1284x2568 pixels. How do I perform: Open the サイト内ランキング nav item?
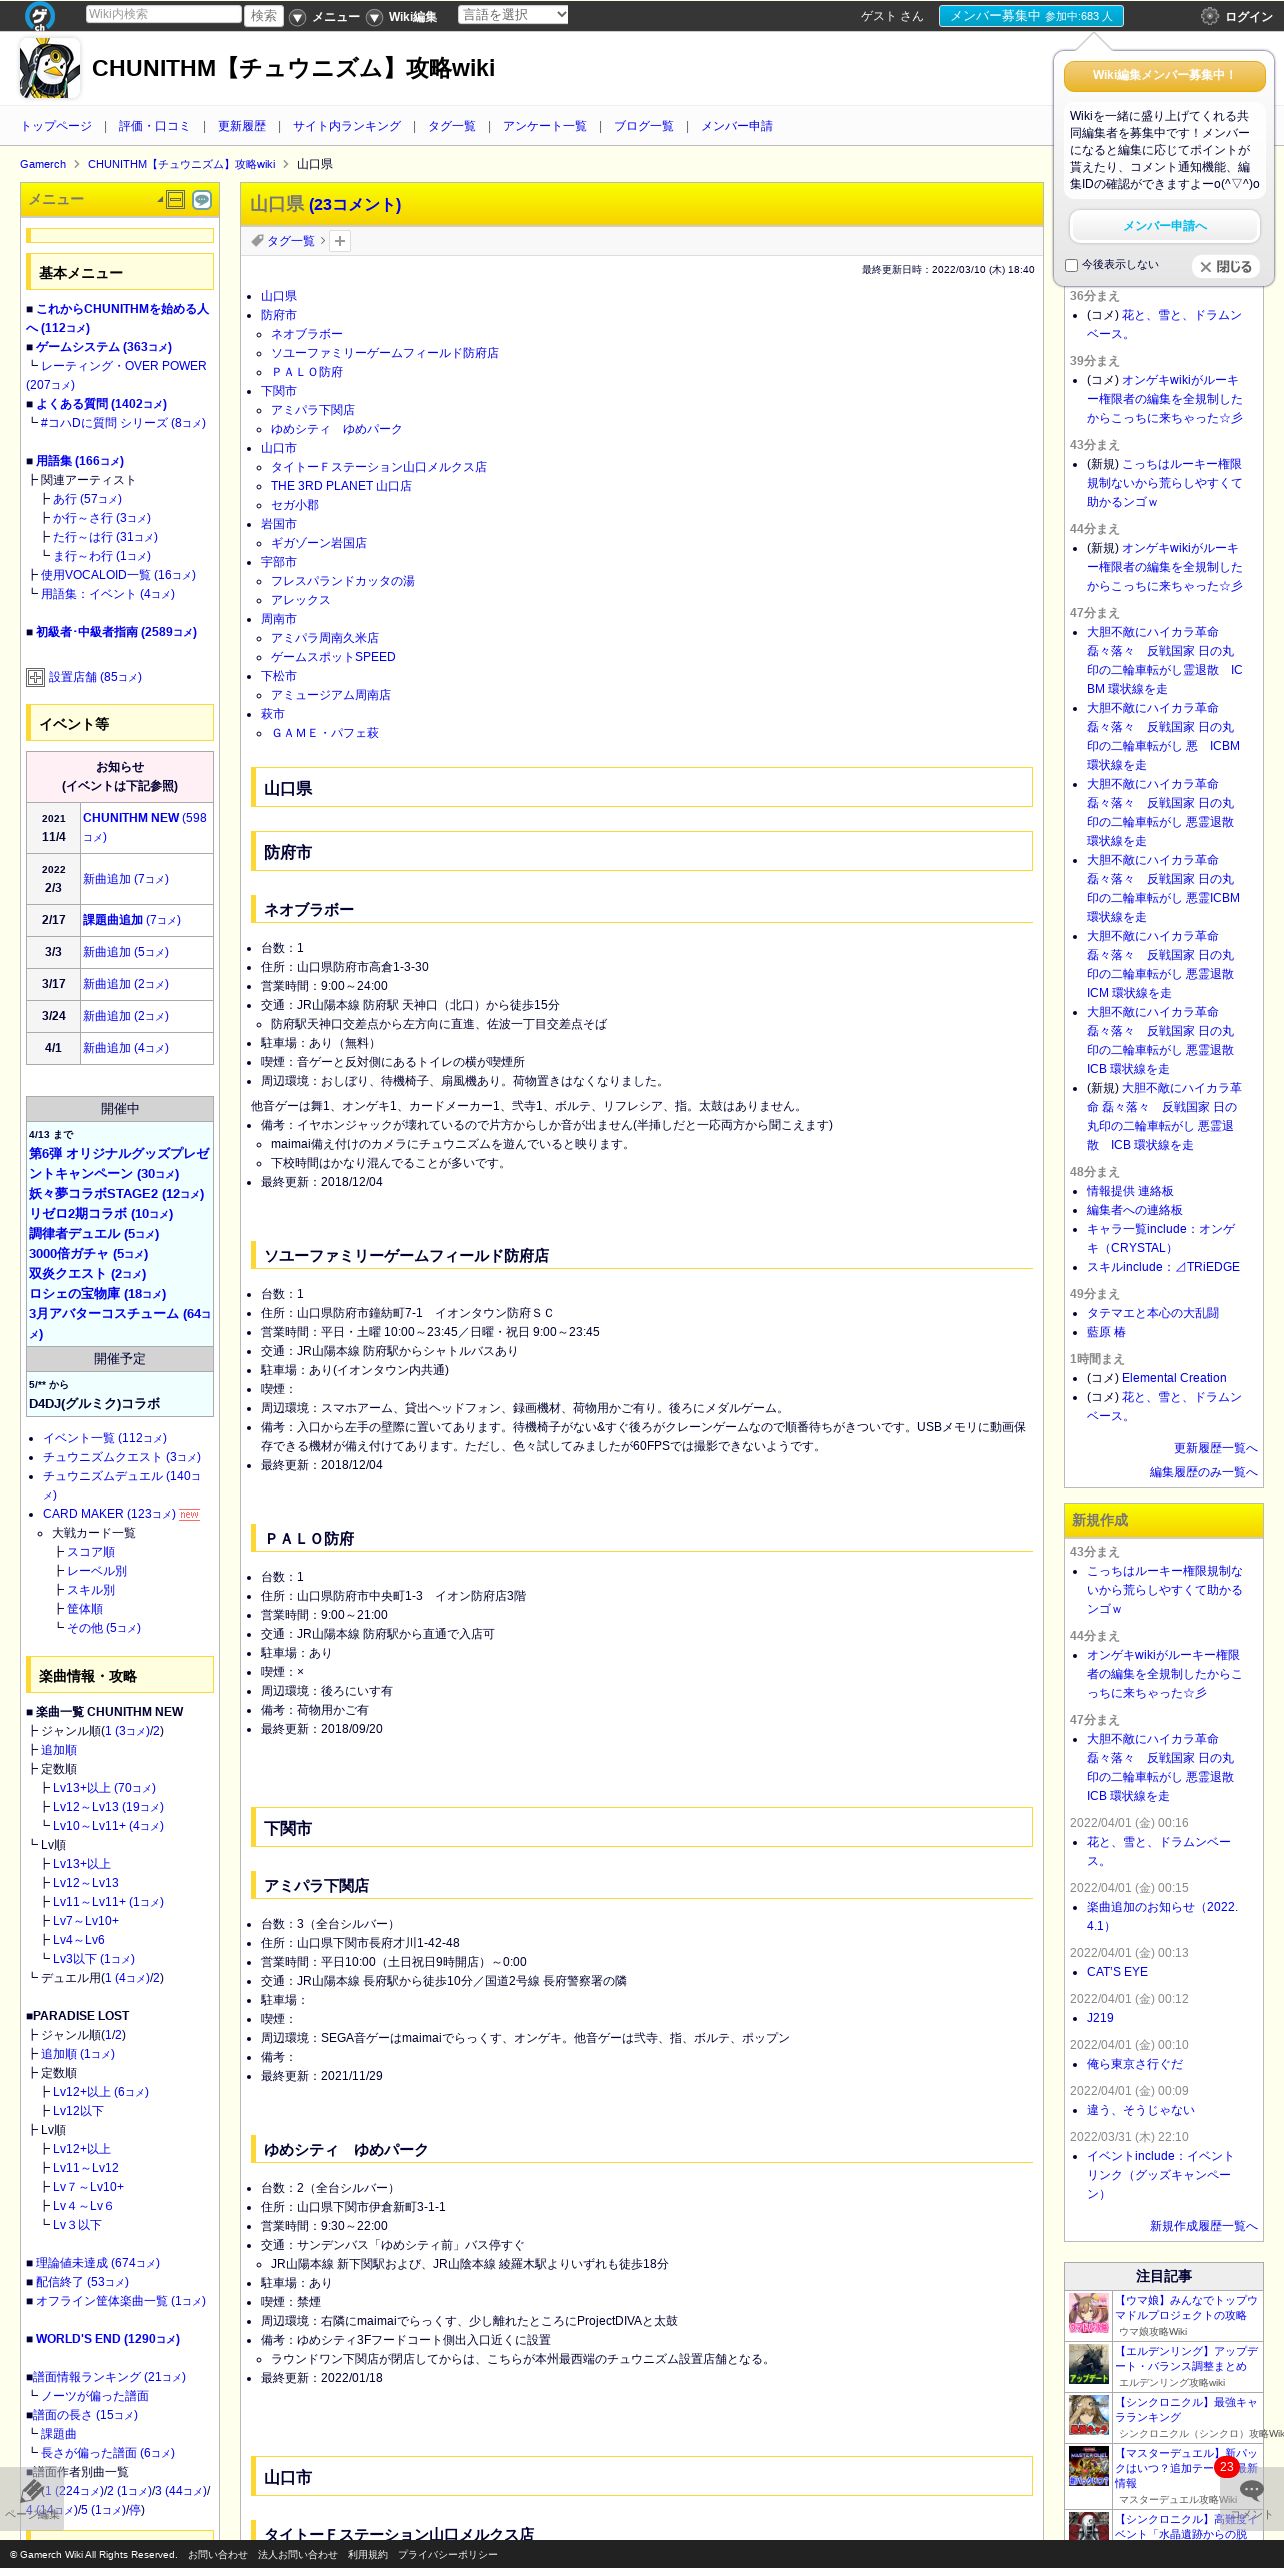(347, 126)
